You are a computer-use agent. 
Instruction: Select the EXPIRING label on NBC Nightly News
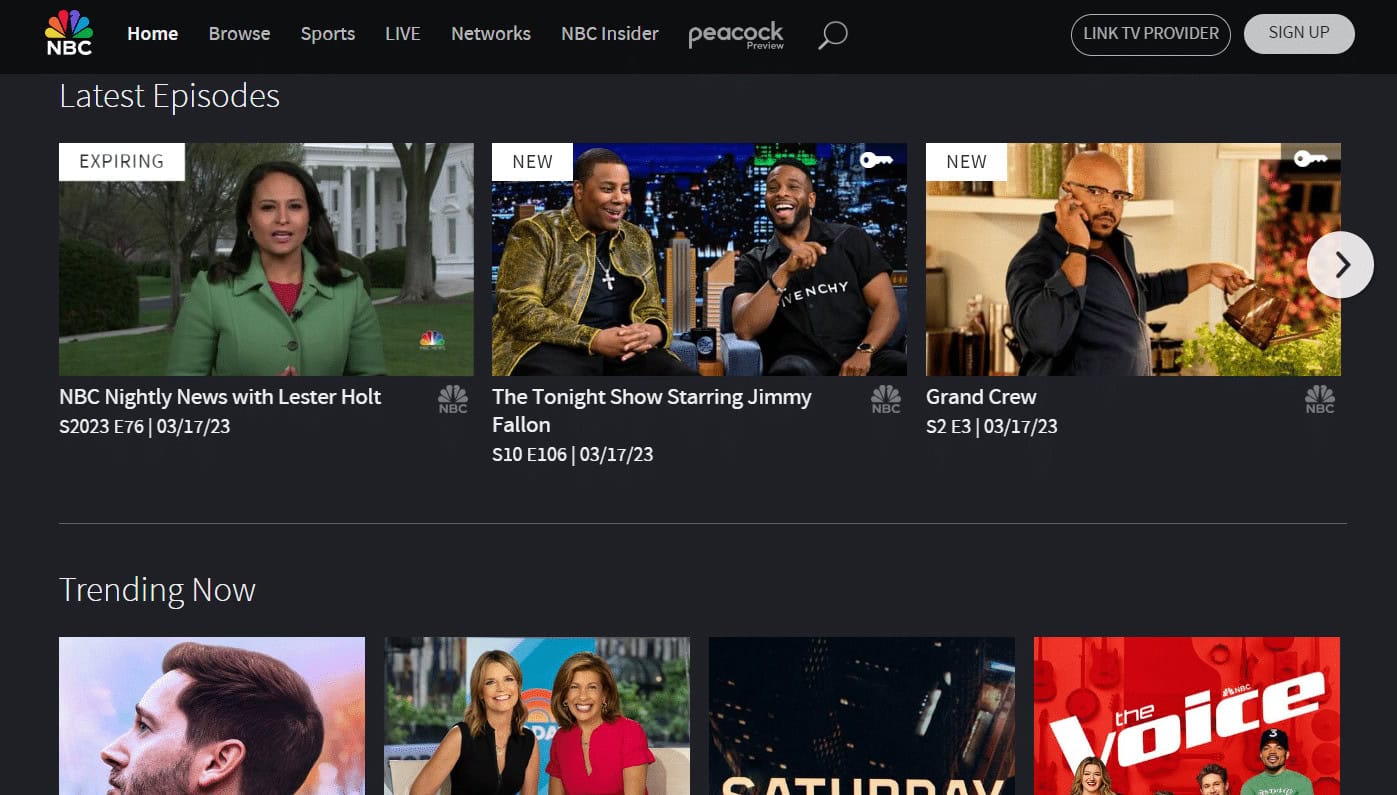[121, 160]
